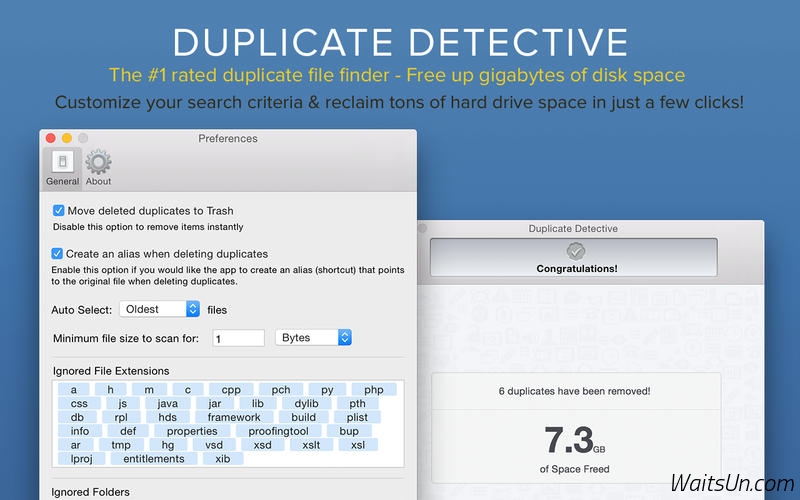This screenshot has width=800, height=500.
Task: Select the 'py' extension token
Action: (327, 390)
